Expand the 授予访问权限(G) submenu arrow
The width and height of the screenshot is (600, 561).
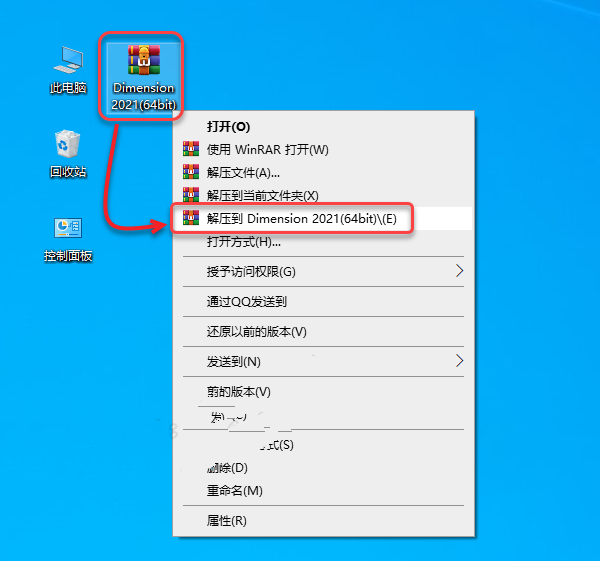[460, 271]
